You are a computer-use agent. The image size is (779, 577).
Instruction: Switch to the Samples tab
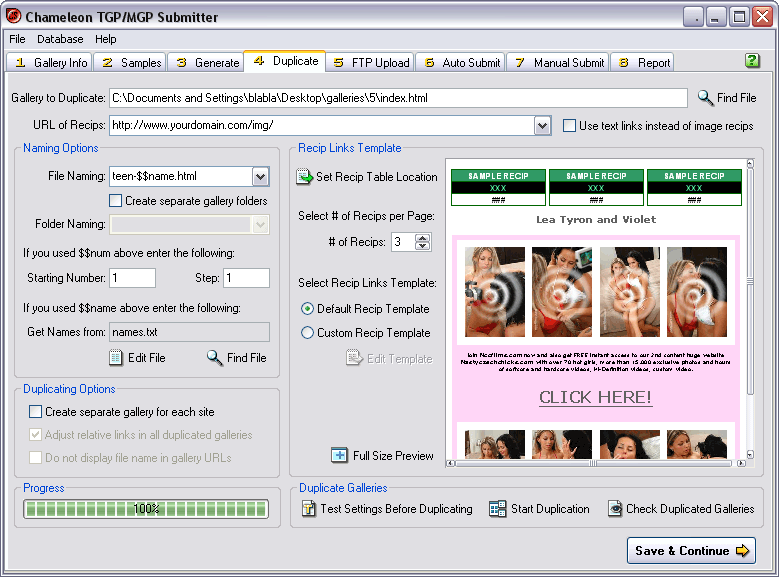[130, 63]
